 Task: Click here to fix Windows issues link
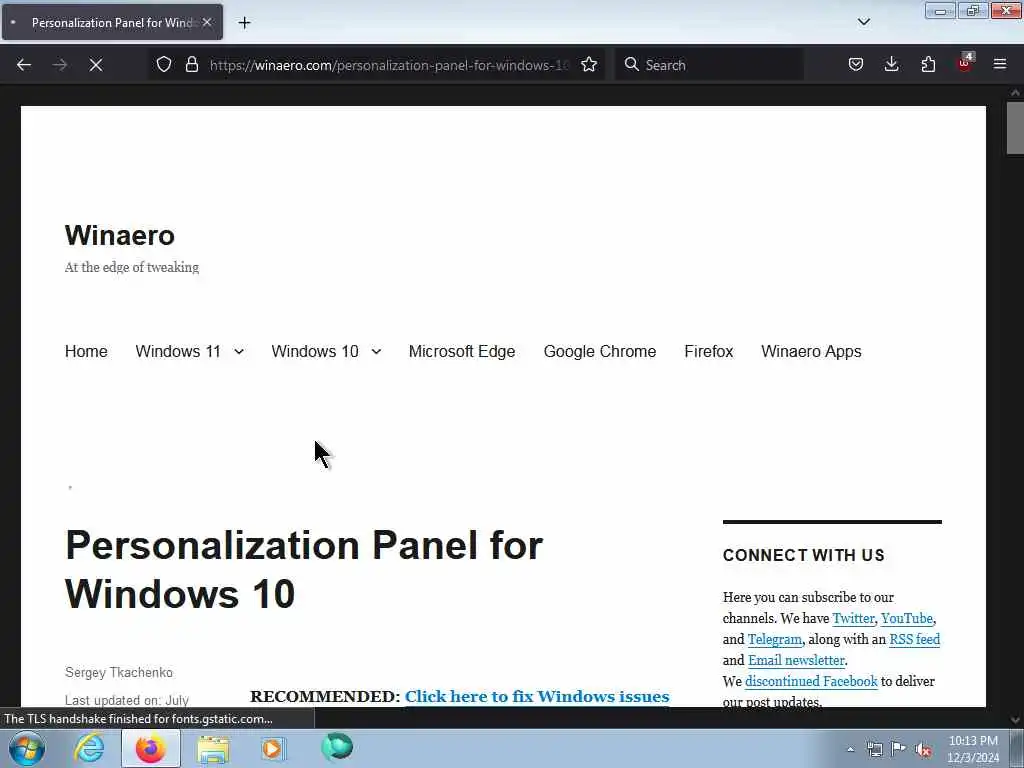coord(537,696)
